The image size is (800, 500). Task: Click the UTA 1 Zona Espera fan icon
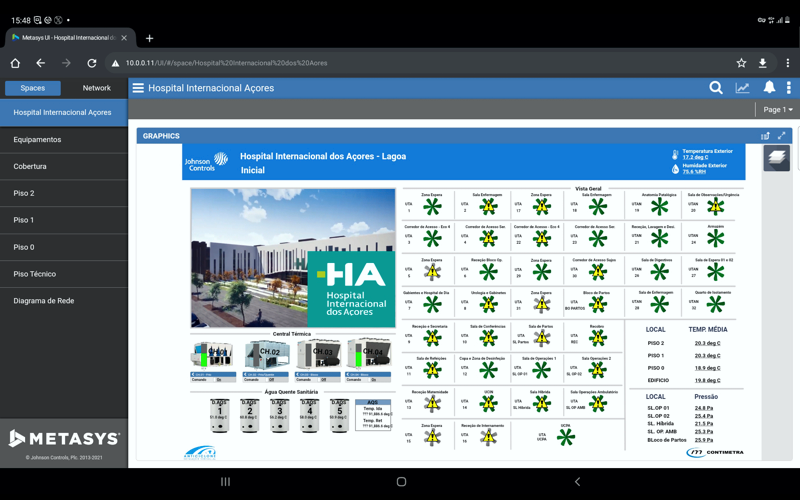pos(432,207)
